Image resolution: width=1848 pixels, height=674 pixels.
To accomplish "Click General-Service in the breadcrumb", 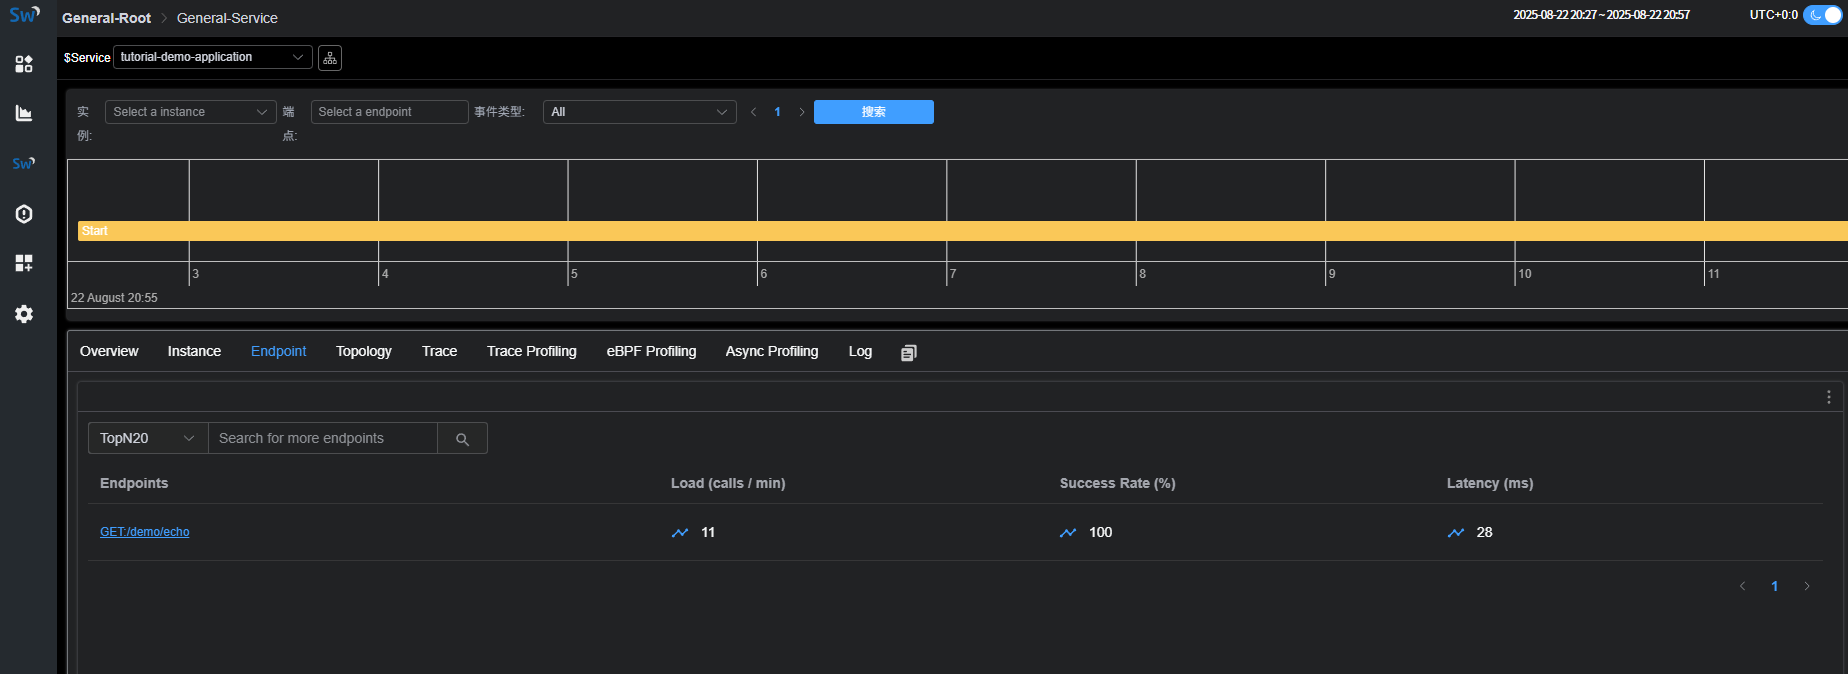I will pyautogui.click(x=227, y=18).
